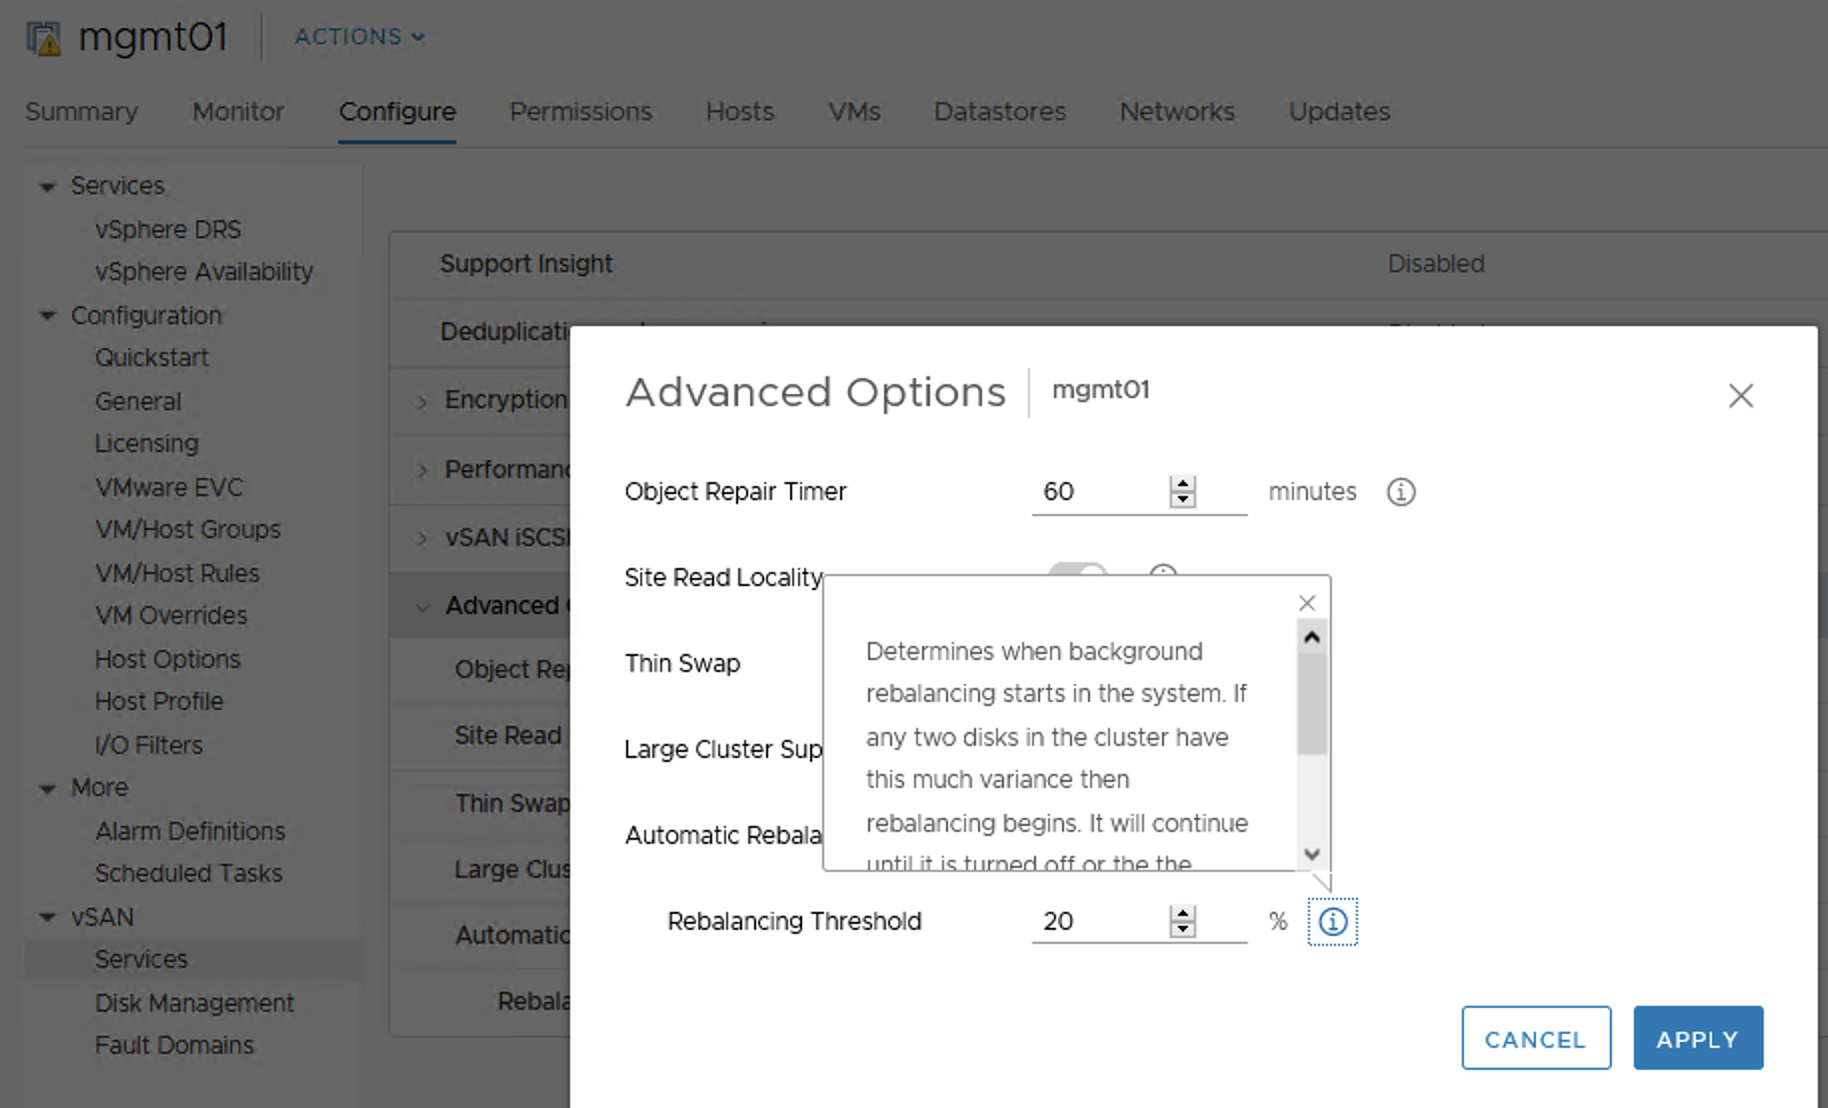The height and width of the screenshot is (1108, 1828).
Task: Collapse the More tree section arrow
Action: point(47,788)
